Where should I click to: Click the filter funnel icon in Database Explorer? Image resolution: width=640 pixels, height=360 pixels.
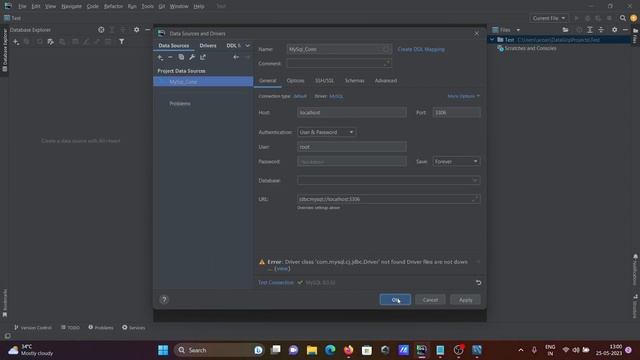point(122,42)
